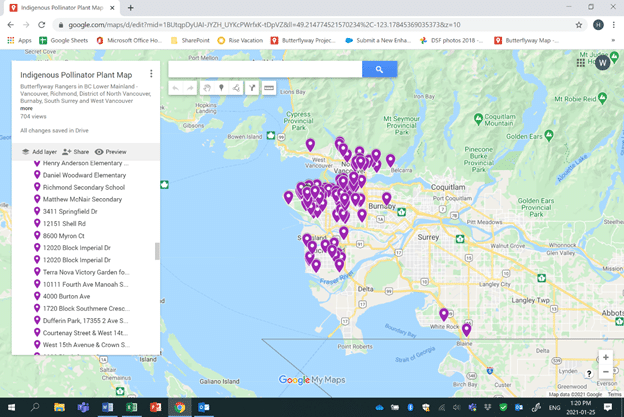Reload the page in Chrome
Viewport: 624px width, 417px height.
coord(41,25)
